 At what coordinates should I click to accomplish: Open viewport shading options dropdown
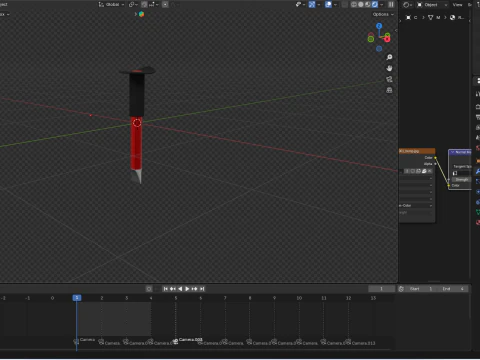click(x=382, y=4)
